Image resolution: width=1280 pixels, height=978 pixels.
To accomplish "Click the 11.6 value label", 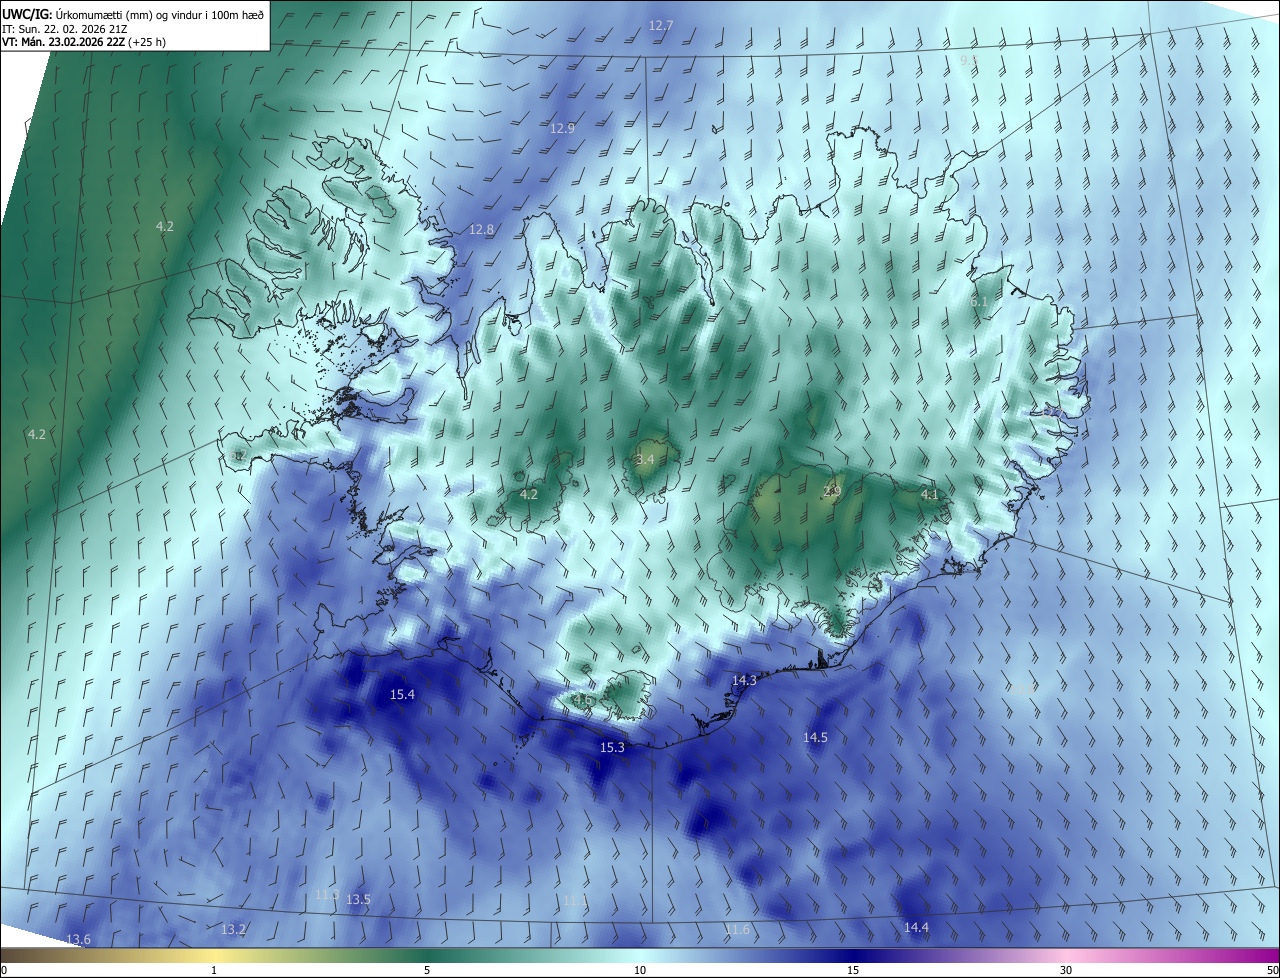I will (x=737, y=930).
